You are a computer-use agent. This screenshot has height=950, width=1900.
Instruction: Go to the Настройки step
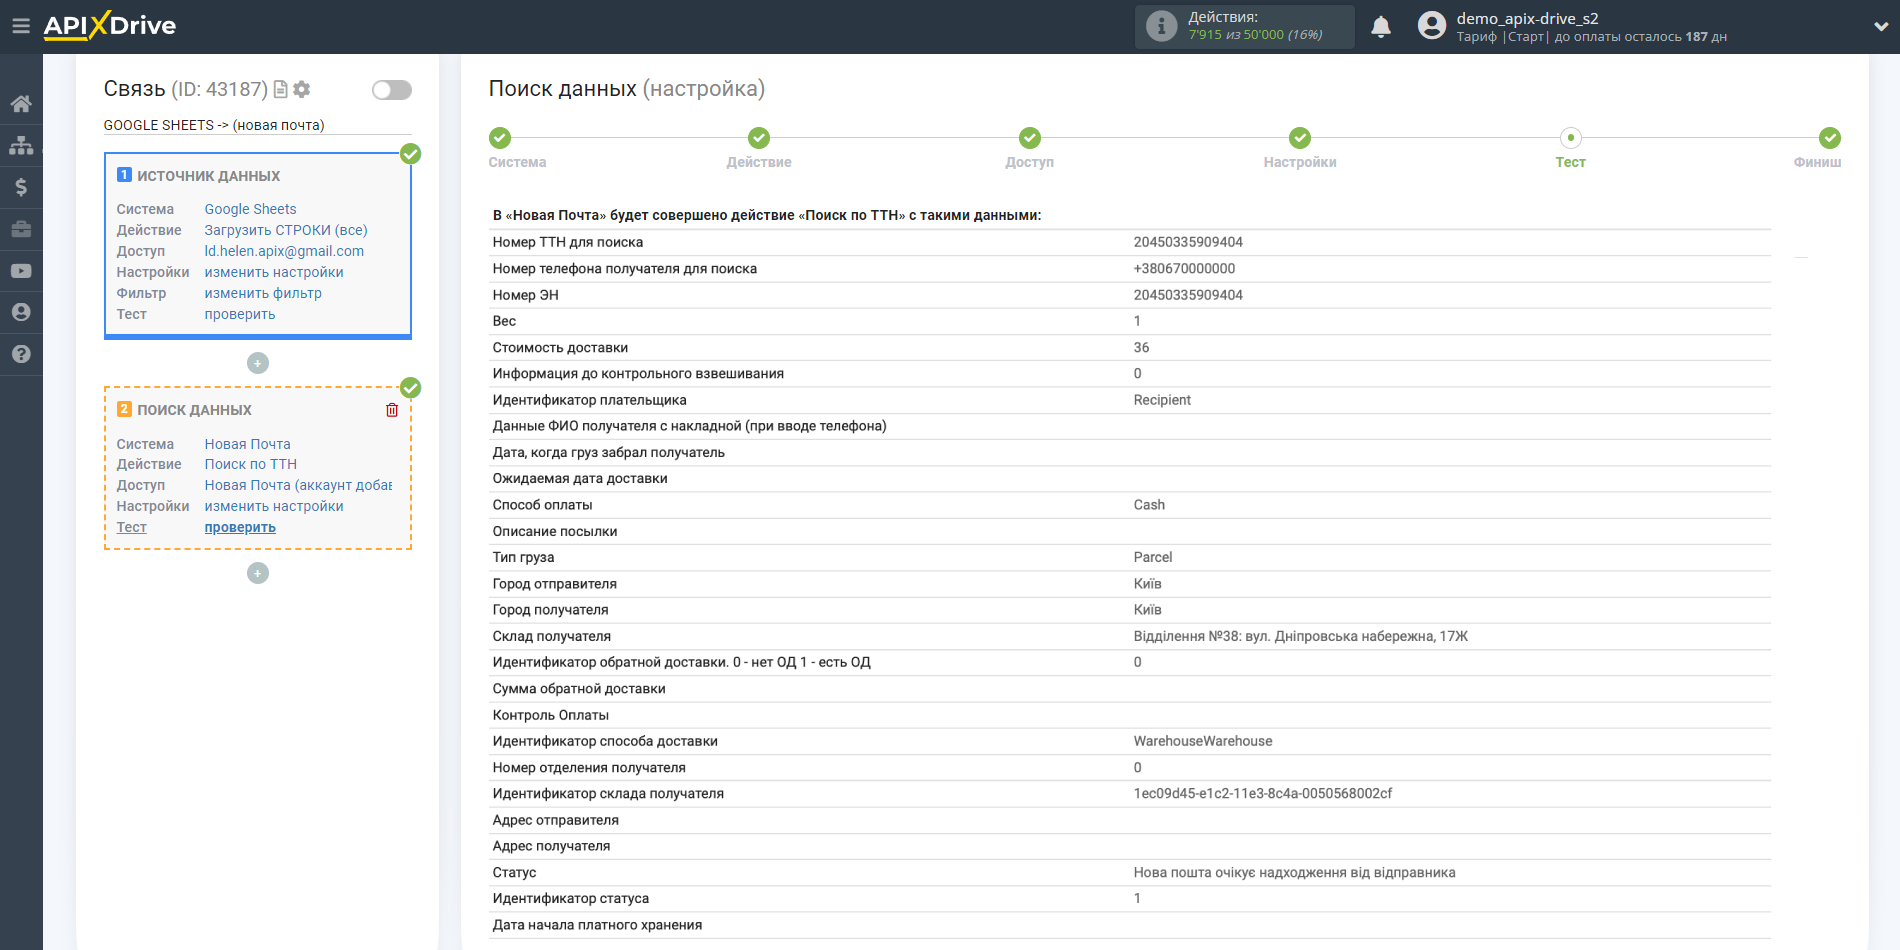[1300, 138]
